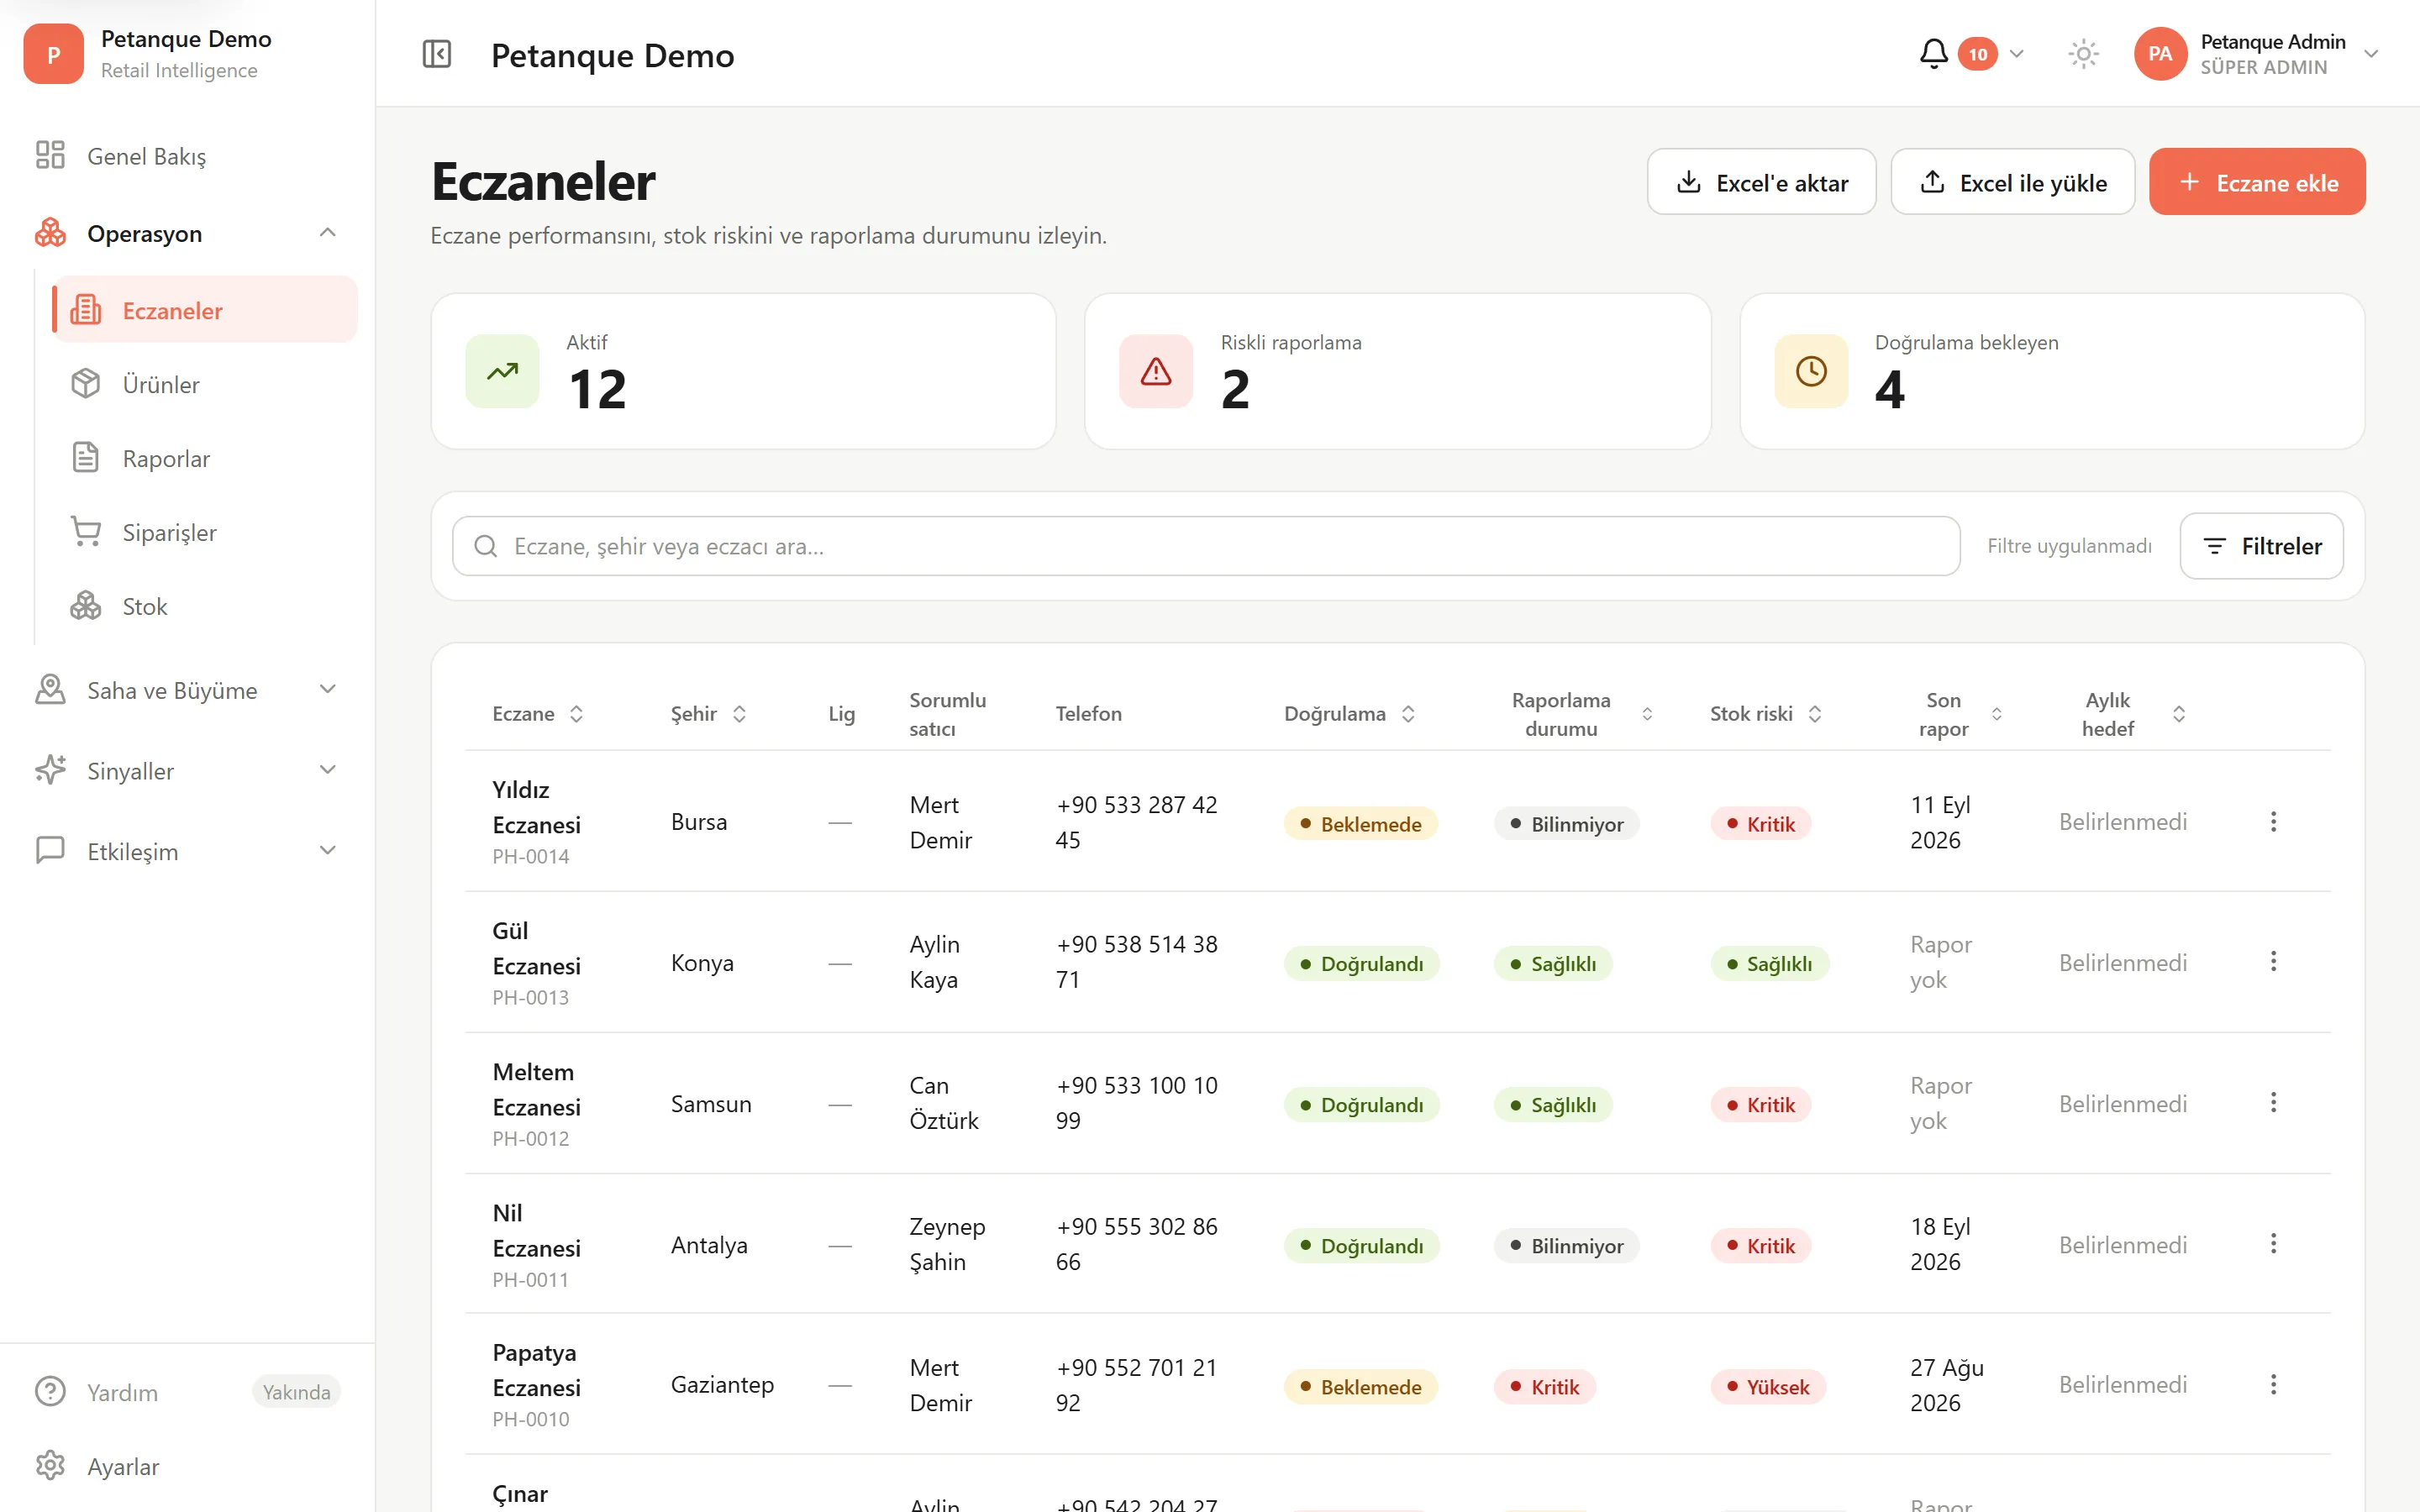This screenshot has width=2420, height=1512.
Task: Expand Saha ve Büyüme section
Action: click(x=187, y=690)
